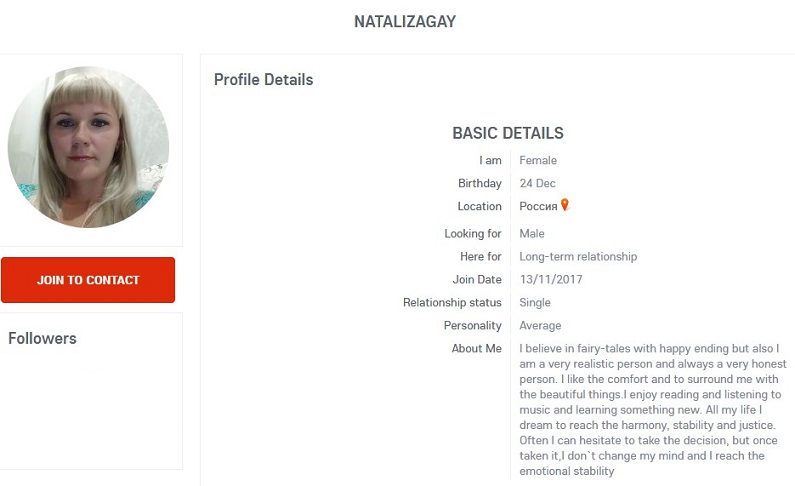This screenshot has height=486, width=795.
Task: Click the orange location pin icon
Action: (564, 205)
